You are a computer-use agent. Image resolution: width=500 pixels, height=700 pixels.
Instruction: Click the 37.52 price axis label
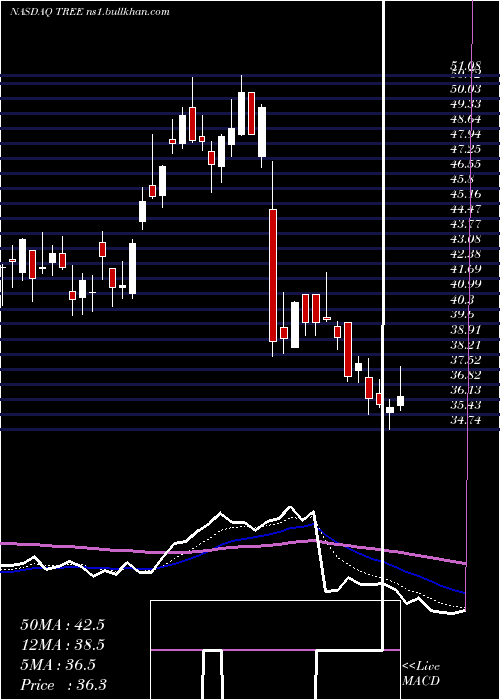click(465, 360)
